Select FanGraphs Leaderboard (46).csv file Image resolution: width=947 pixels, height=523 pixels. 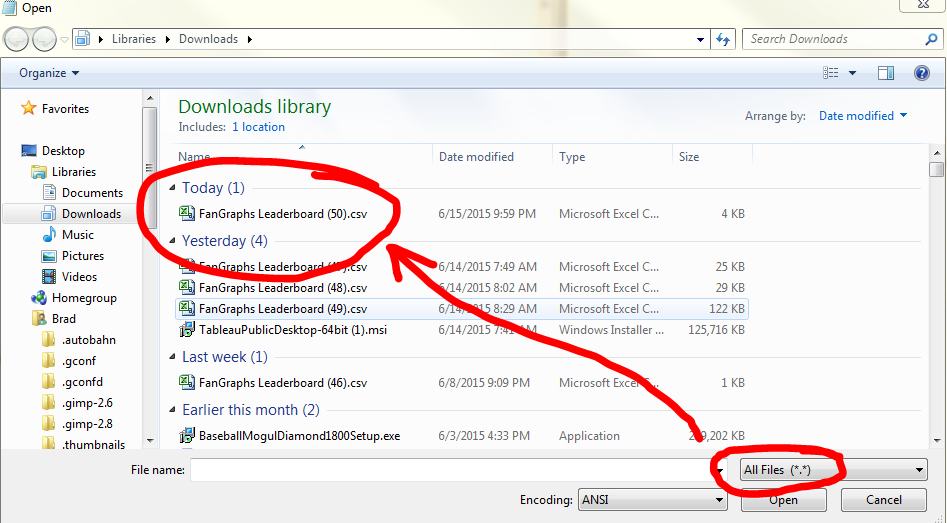point(283,383)
